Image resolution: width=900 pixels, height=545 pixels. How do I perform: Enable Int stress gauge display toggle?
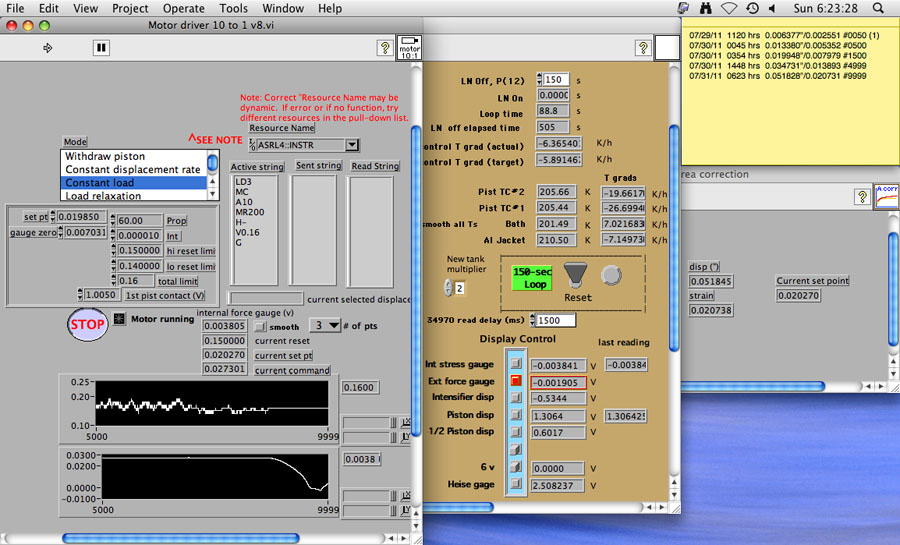(516, 365)
